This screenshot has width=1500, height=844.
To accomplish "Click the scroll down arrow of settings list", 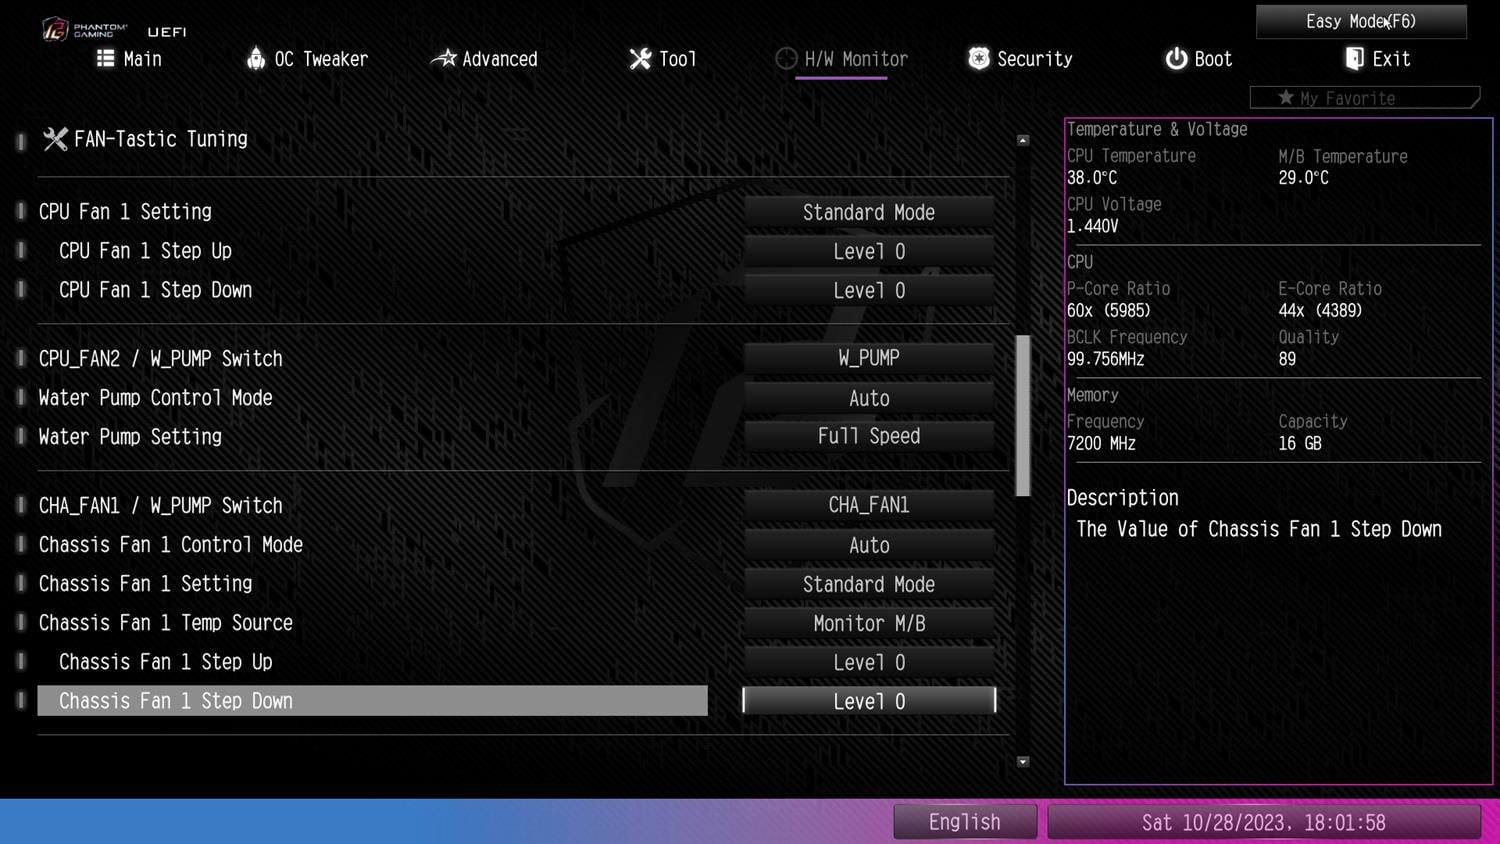I will (x=1023, y=762).
